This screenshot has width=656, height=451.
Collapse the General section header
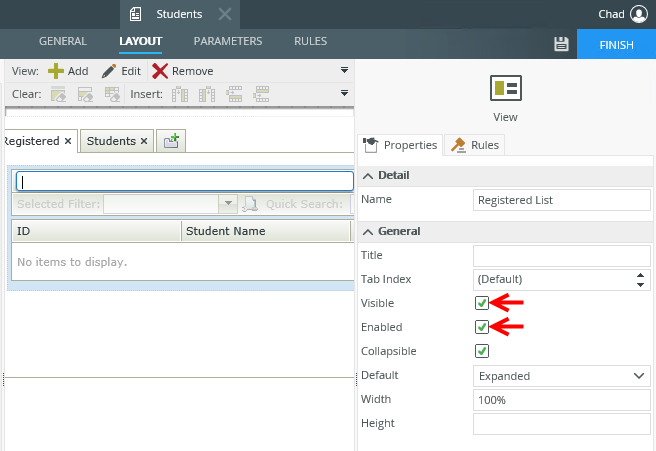(x=368, y=231)
